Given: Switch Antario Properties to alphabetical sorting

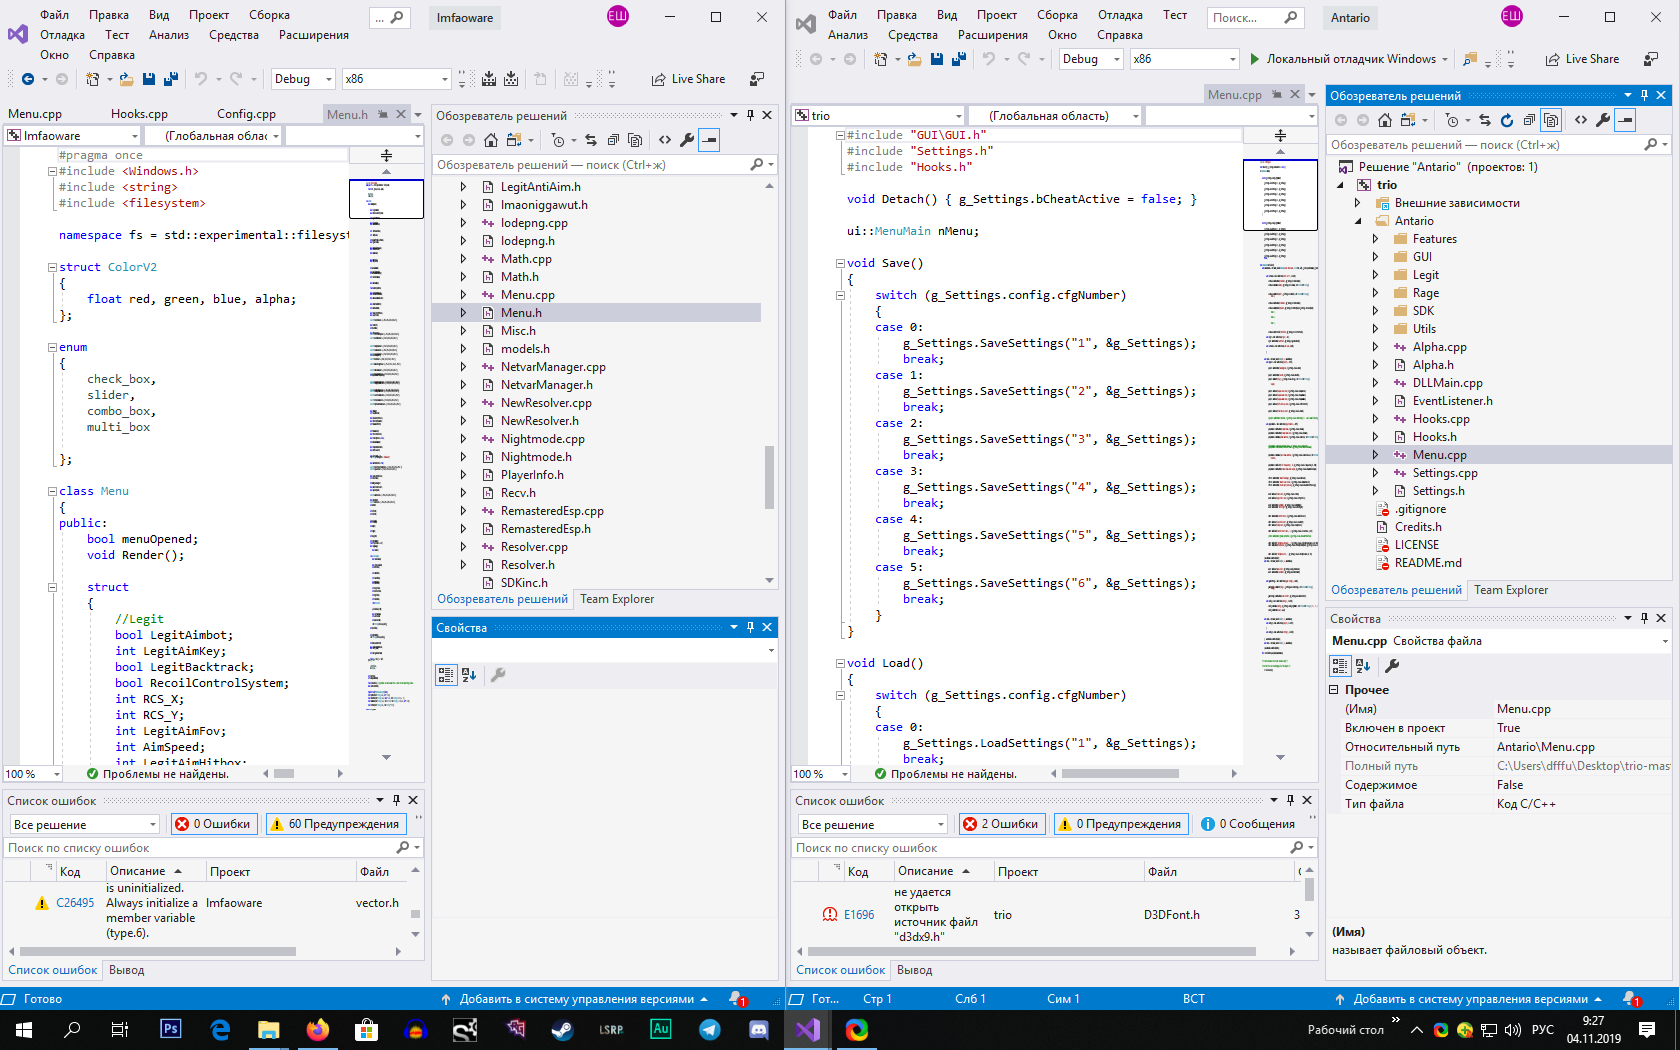Looking at the screenshot, I should 1363,666.
